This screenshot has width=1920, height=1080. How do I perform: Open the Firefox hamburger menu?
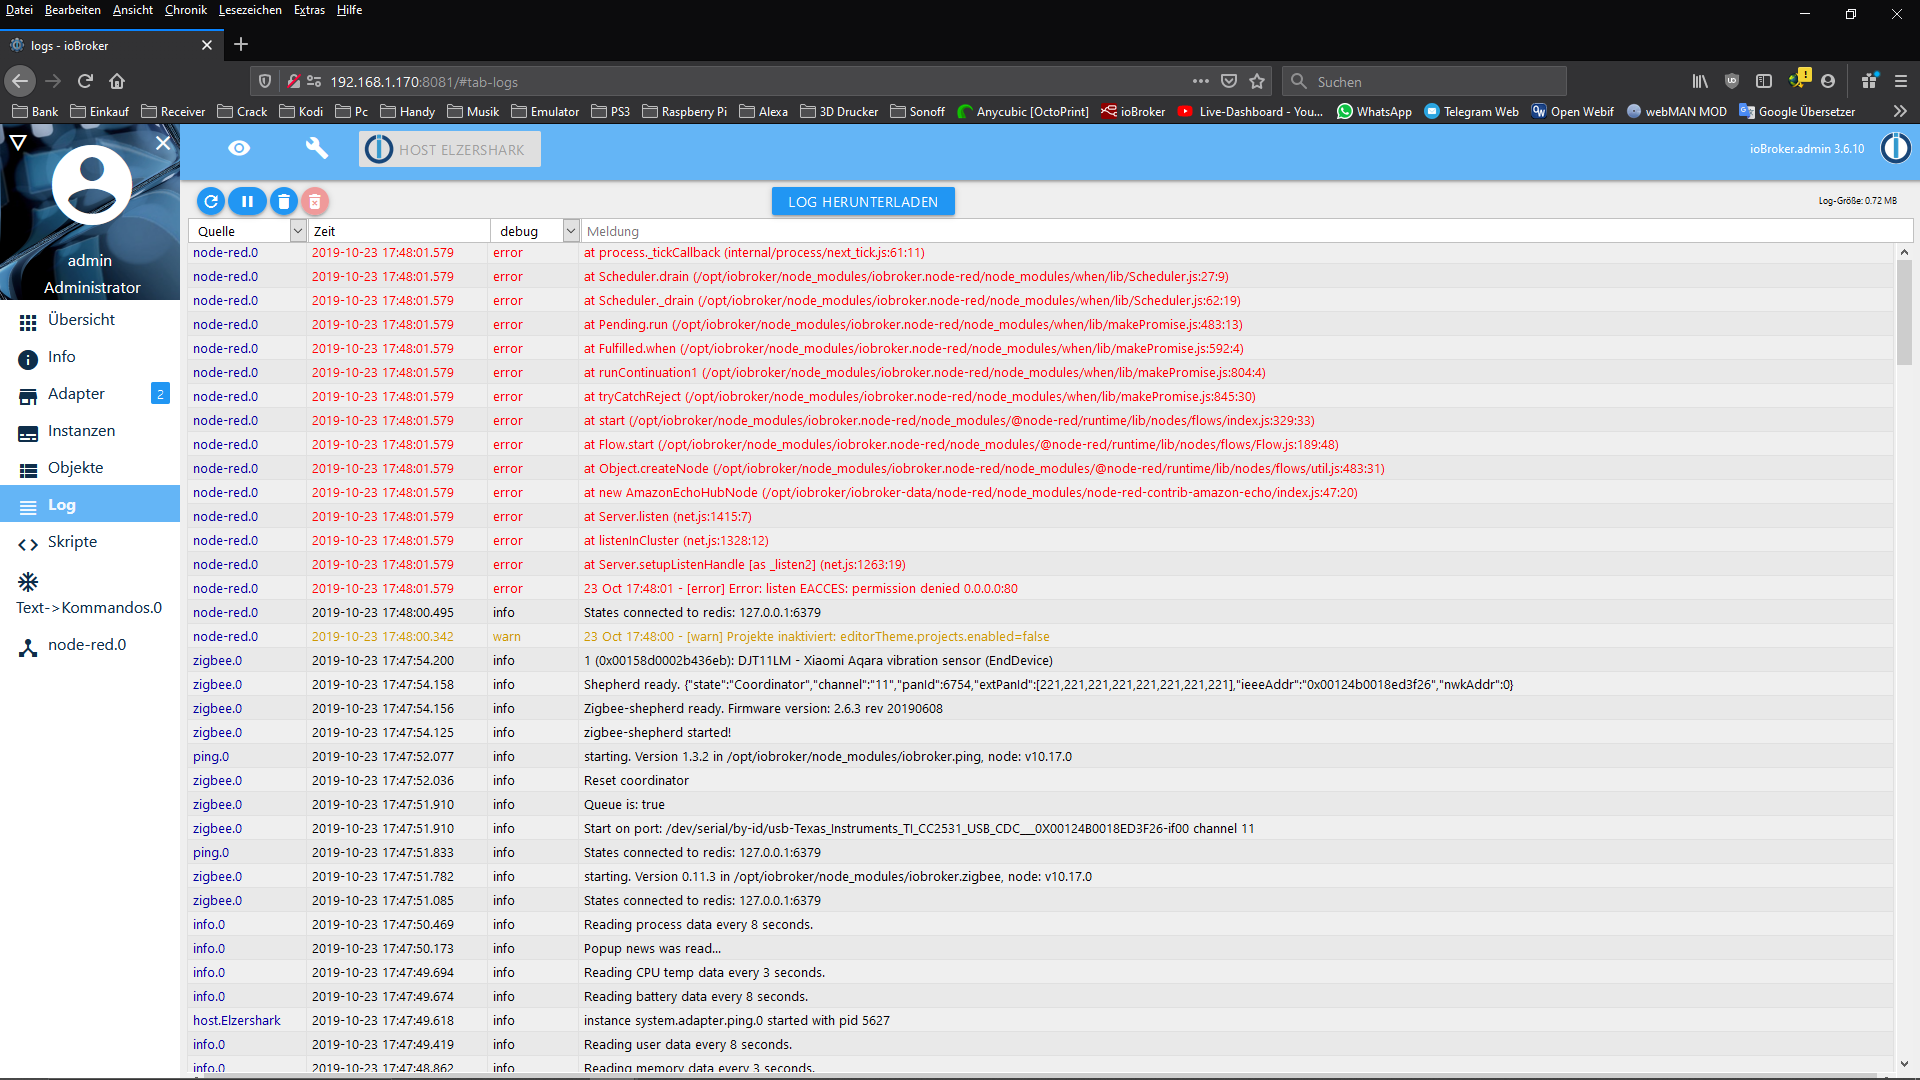[x=1901, y=81]
